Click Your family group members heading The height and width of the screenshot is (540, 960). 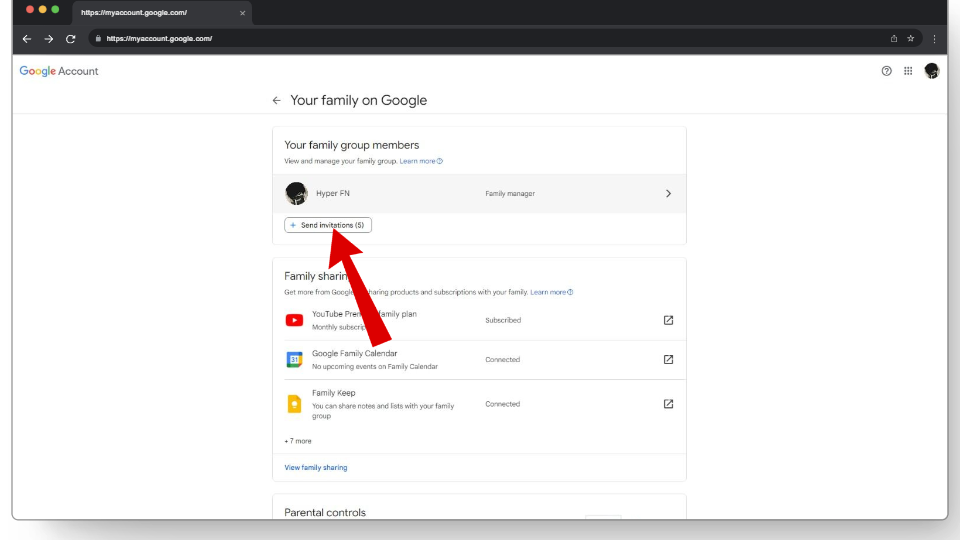tap(352, 145)
